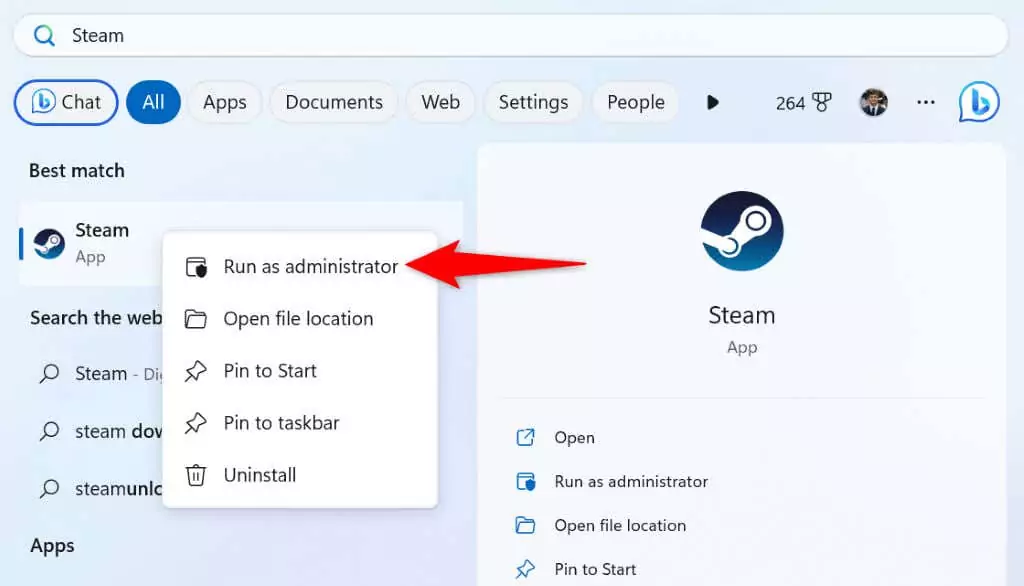1024x586 pixels.
Task: Click Run as administrator in details pane
Action: (x=631, y=481)
